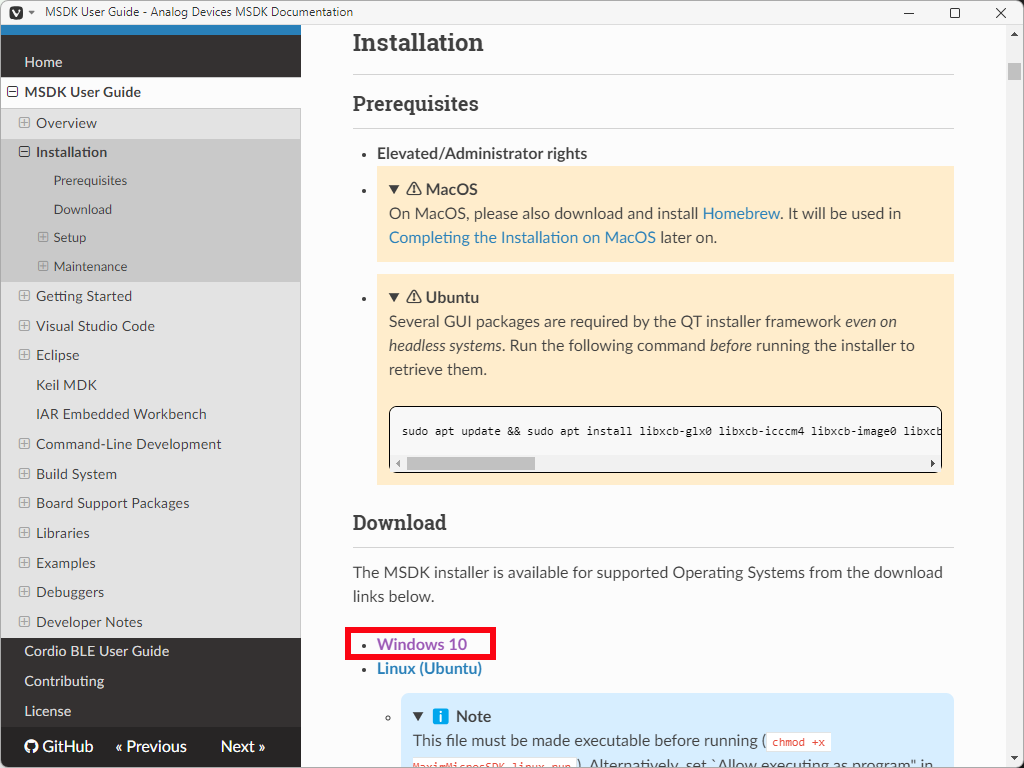Click the MacOS warning triangle icon
This screenshot has width=1024, height=768.
tap(414, 189)
